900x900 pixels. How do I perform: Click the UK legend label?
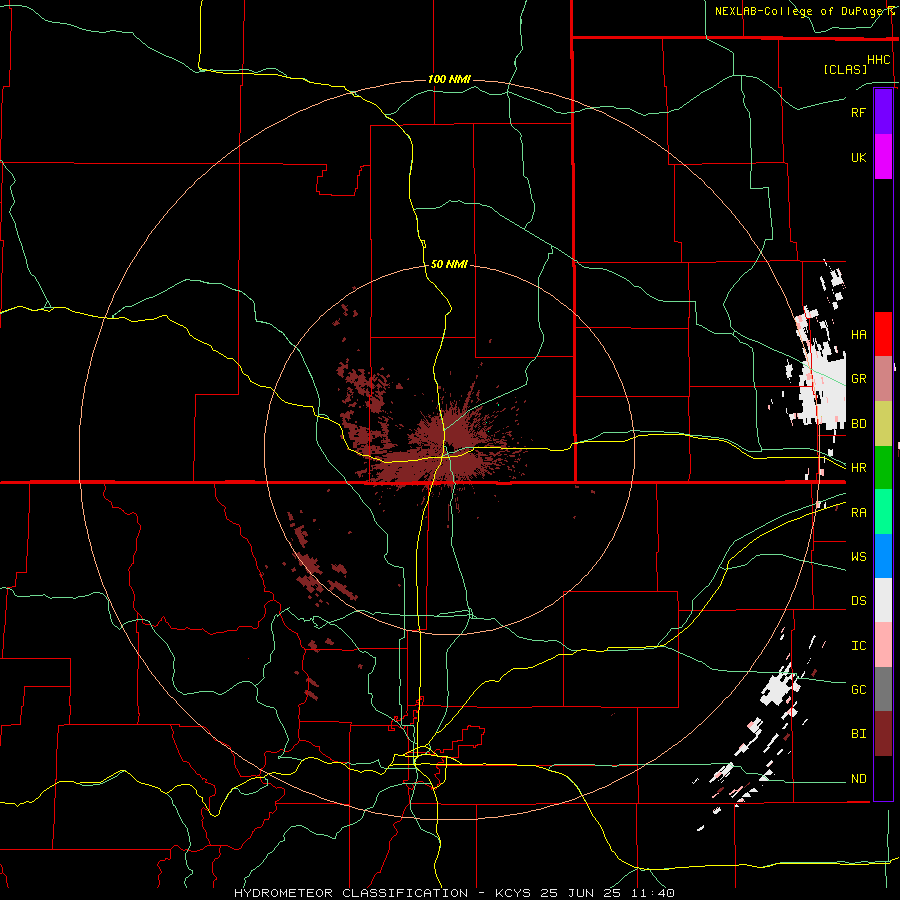point(858,157)
